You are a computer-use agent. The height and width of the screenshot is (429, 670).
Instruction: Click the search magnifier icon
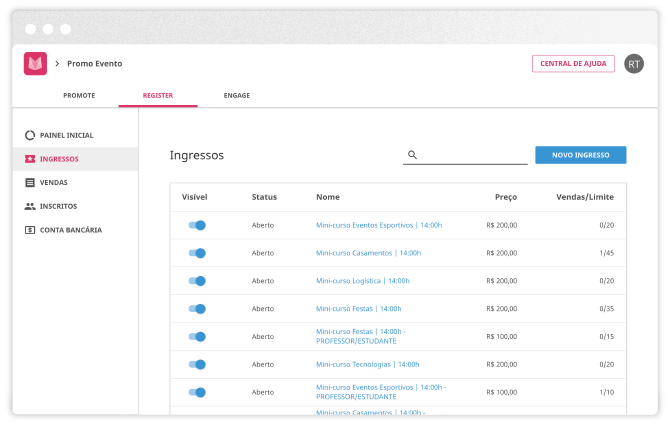tap(412, 155)
